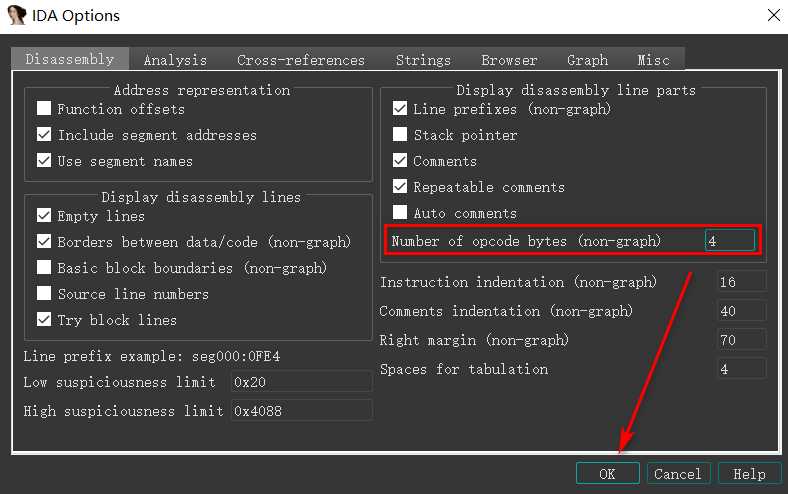Open the Analysis tab
788x494 pixels.
[175, 60]
